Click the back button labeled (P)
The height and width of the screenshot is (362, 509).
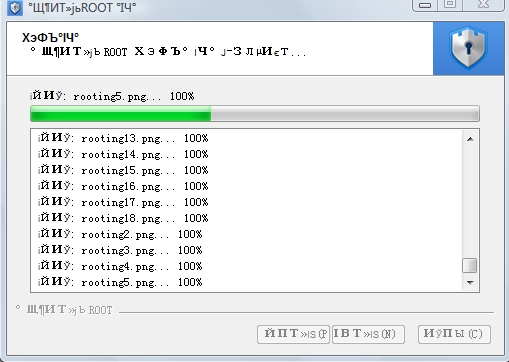tap(293, 334)
